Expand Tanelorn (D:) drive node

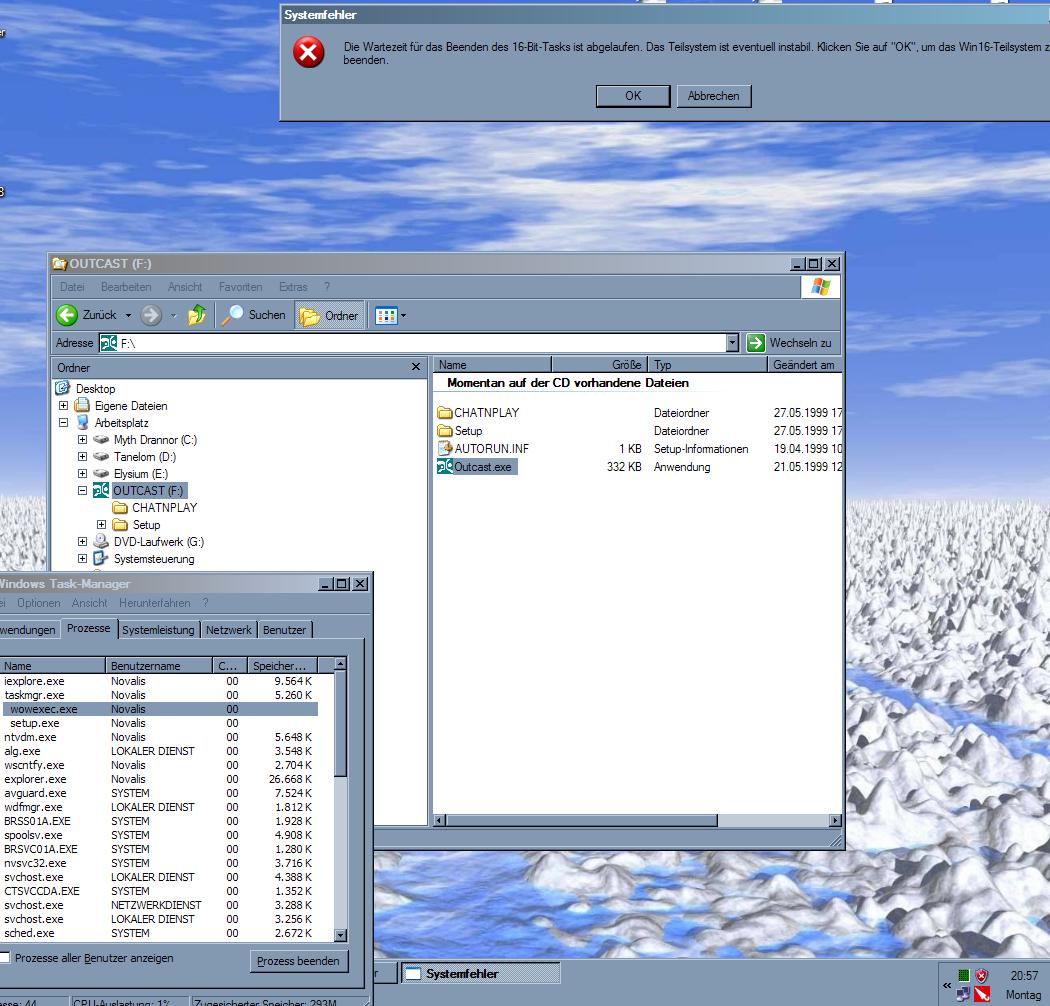point(82,456)
